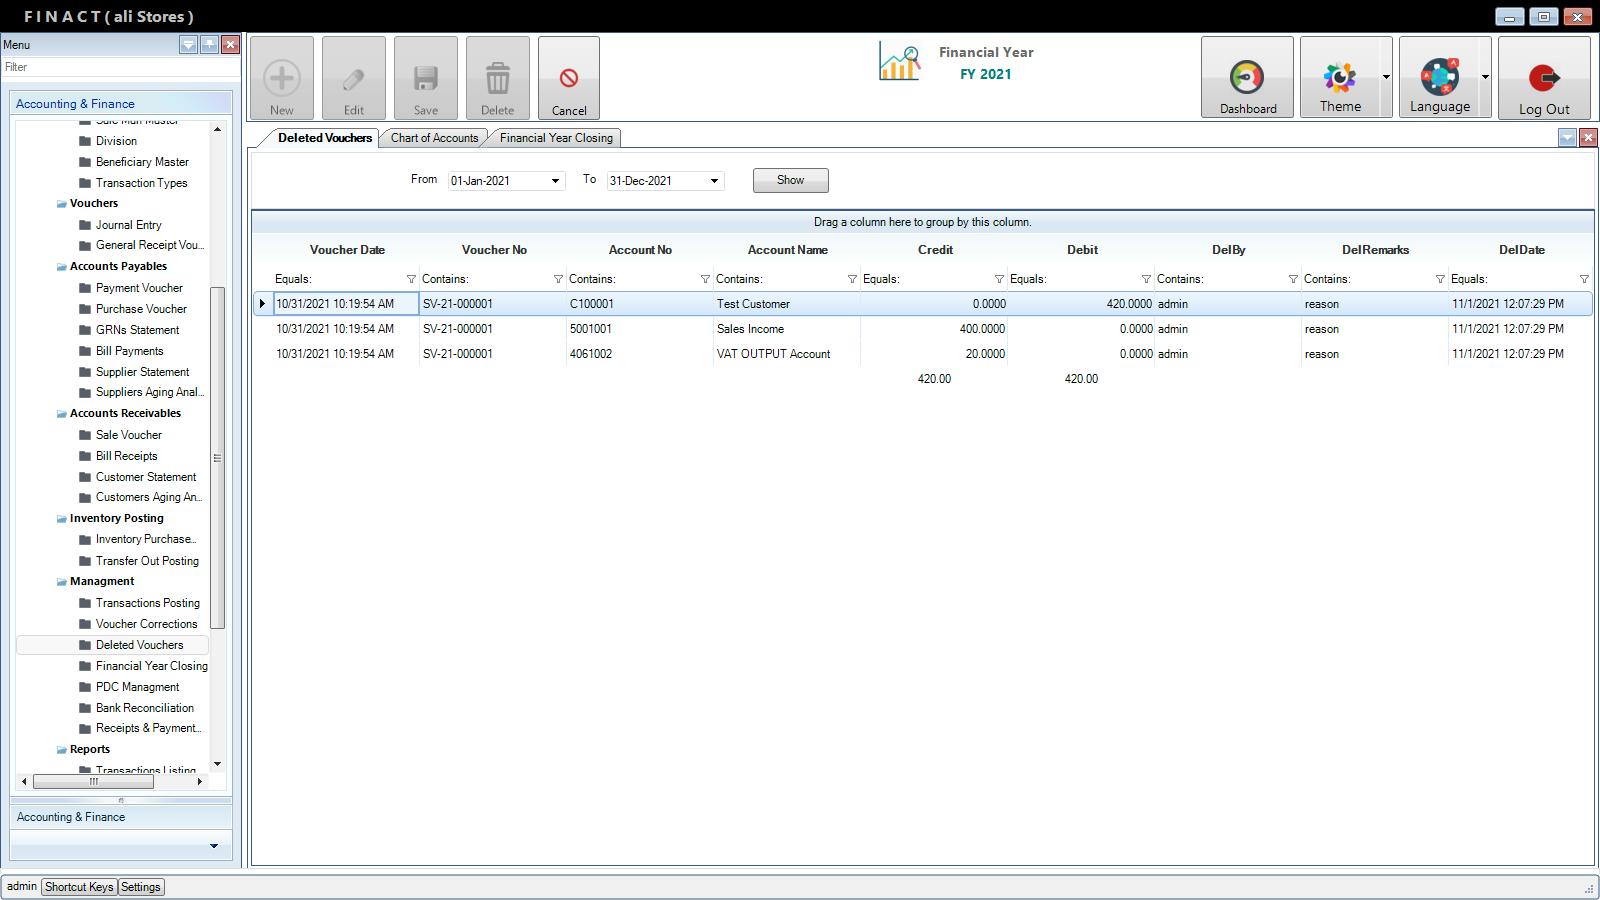1600x900 pixels.
Task: Open the From date dropdown
Action: coord(555,181)
